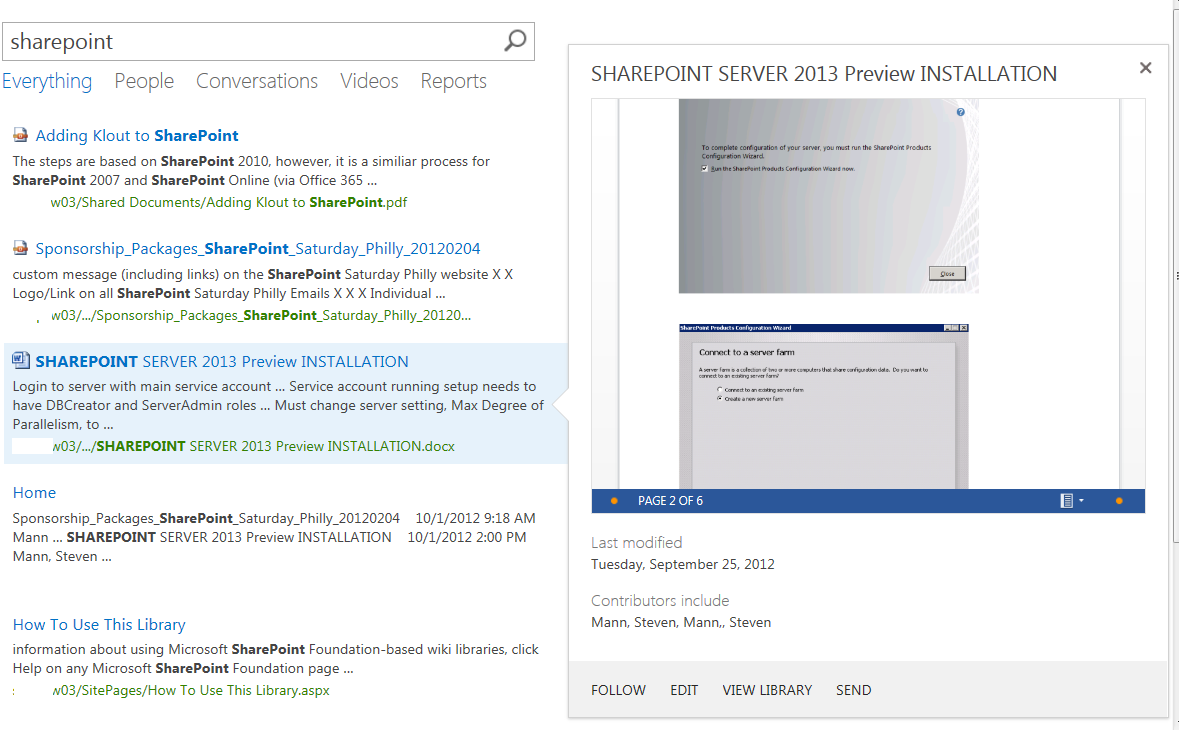Open the Home search result
Screen dimensions: 1179x730
click(x=34, y=492)
